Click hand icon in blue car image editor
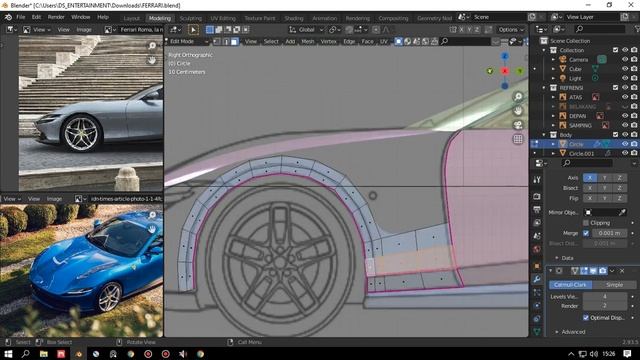Image resolution: width=640 pixels, height=360 pixels. click(152, 230)
